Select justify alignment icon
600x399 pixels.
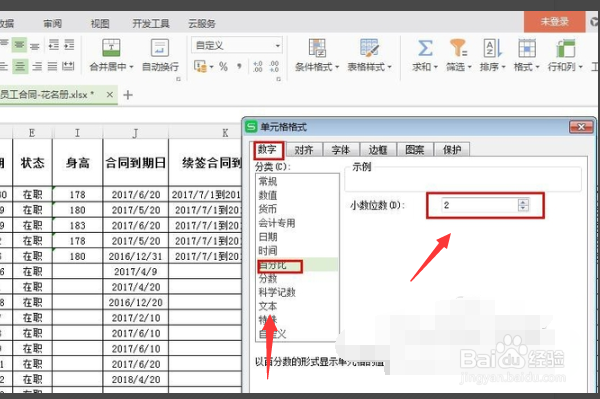tap(52, 67)
